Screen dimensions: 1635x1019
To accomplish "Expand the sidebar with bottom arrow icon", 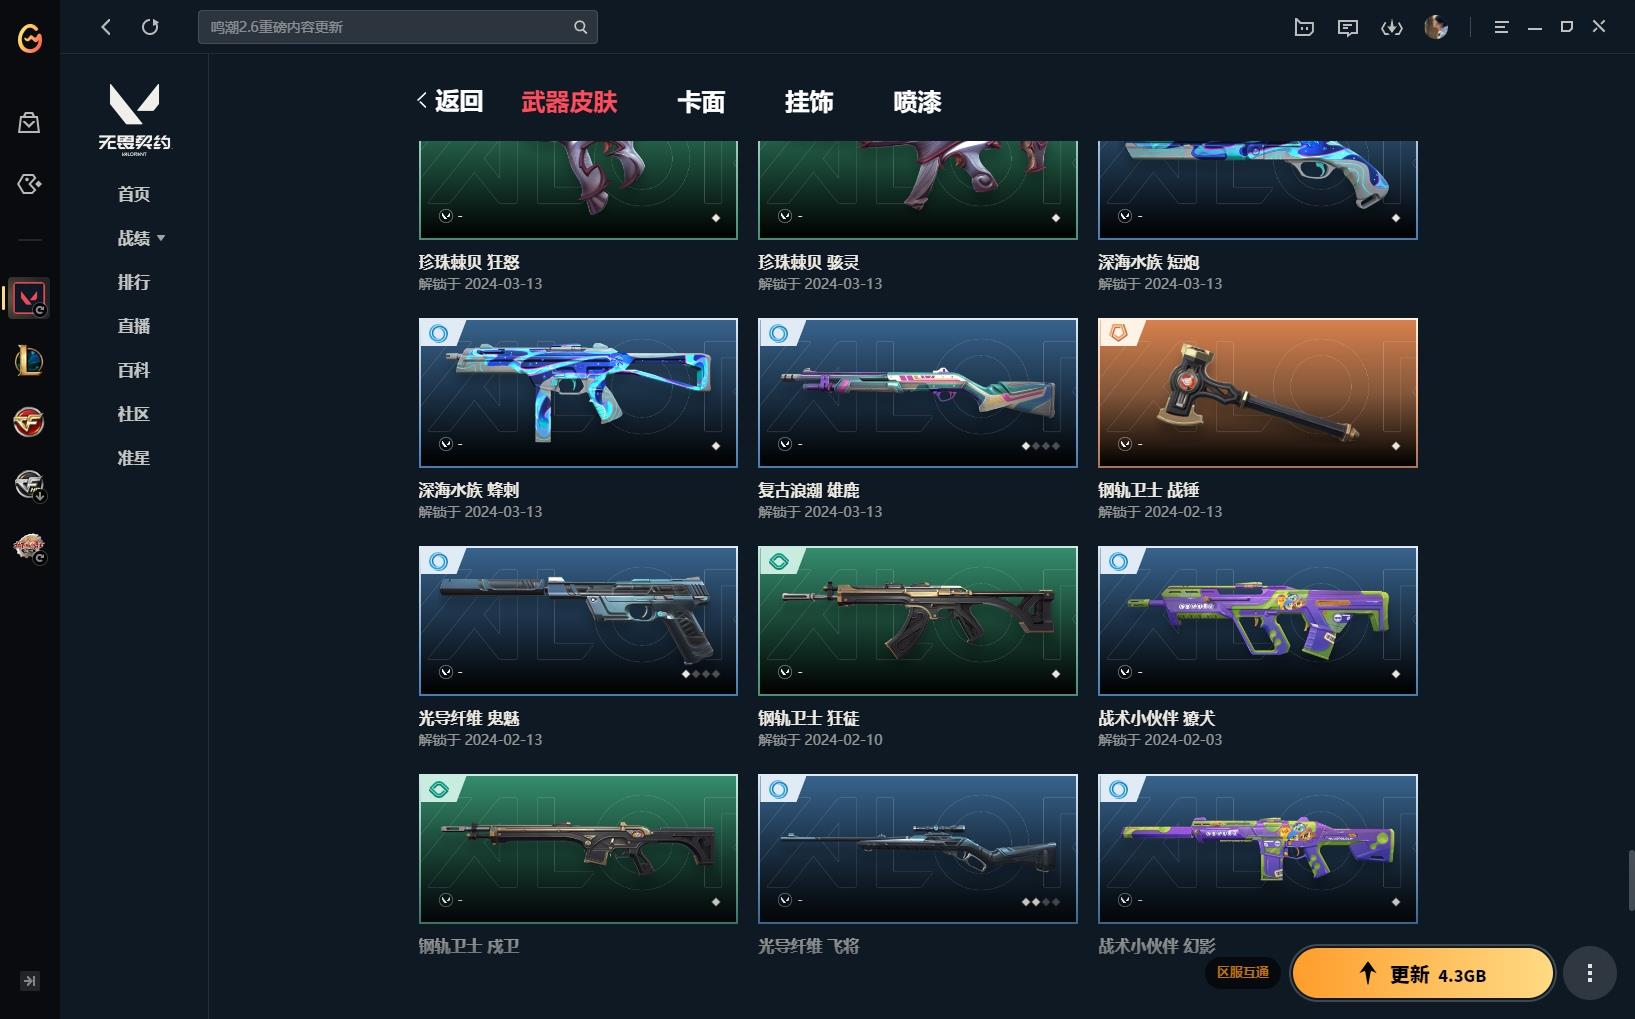I will click(x=30, y=981).
